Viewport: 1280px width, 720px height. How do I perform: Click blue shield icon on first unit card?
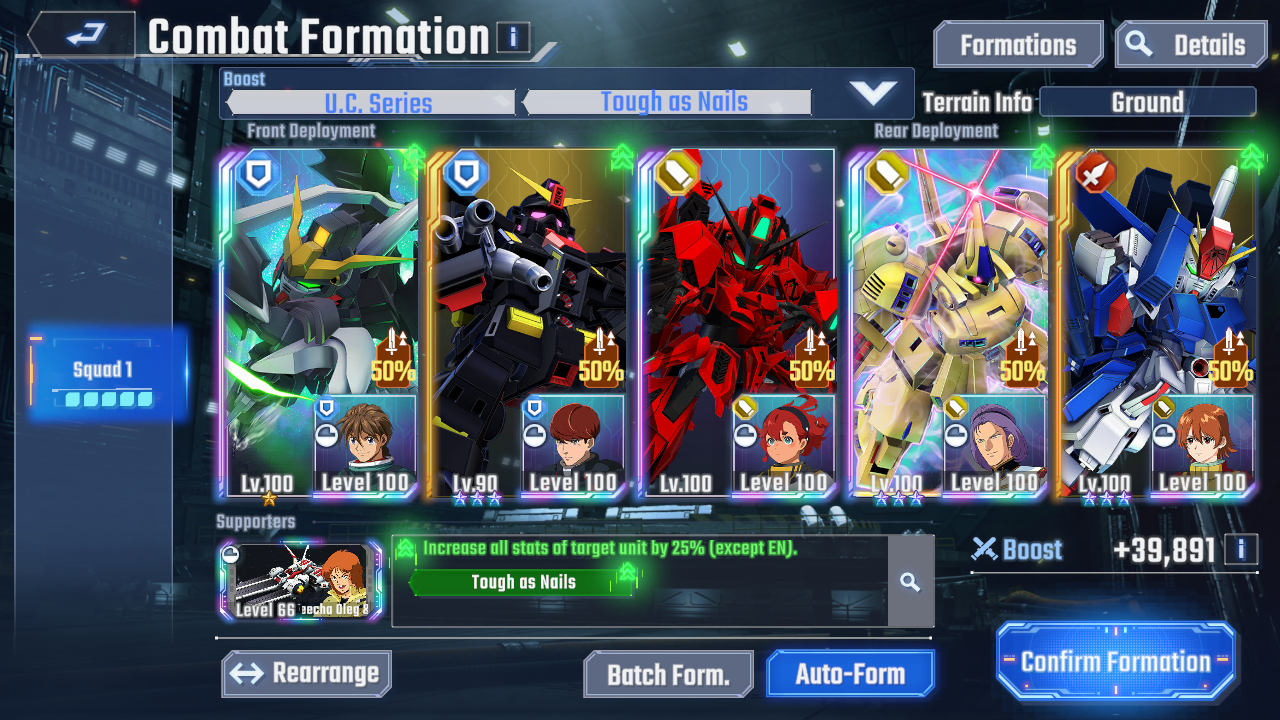pos(257,174)
